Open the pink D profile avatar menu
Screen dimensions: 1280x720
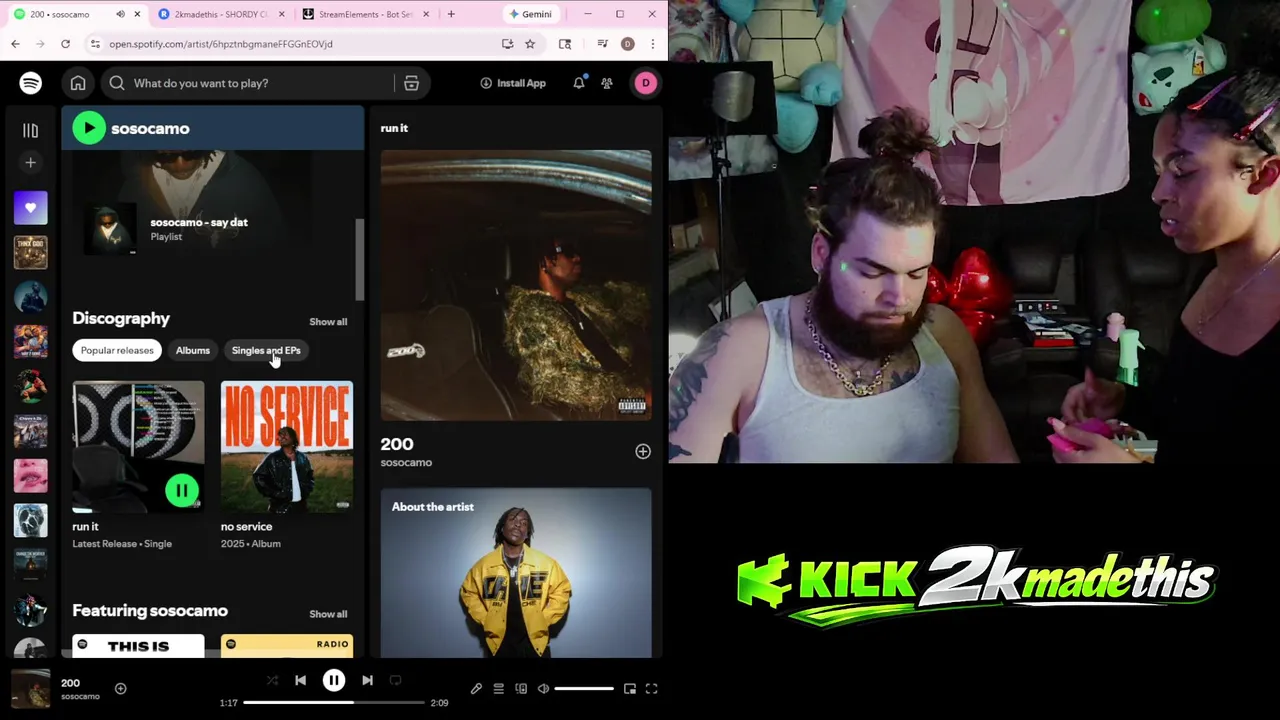(x=645, y=83)
